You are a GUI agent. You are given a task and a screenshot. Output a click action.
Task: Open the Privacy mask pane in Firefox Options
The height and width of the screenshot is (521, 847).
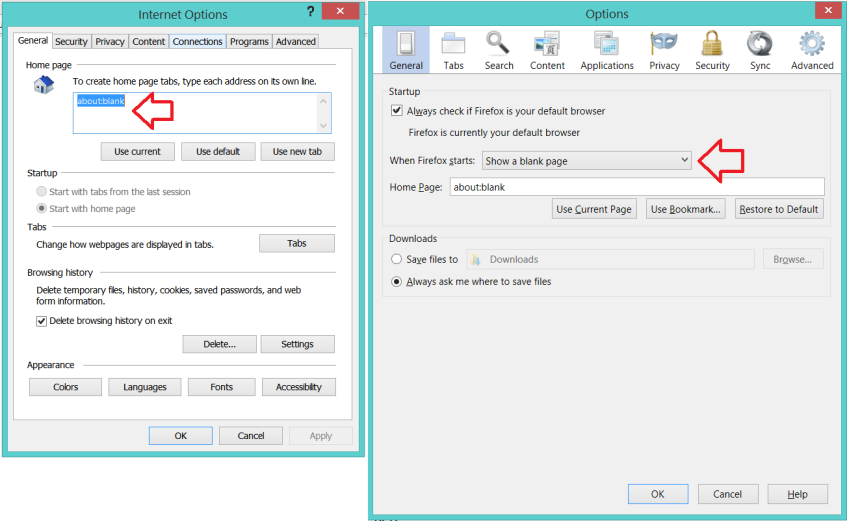point(664,50)
